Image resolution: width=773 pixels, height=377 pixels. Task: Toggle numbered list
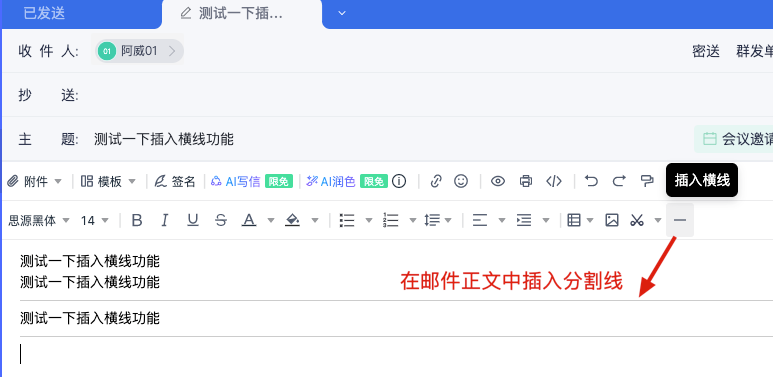390,220
